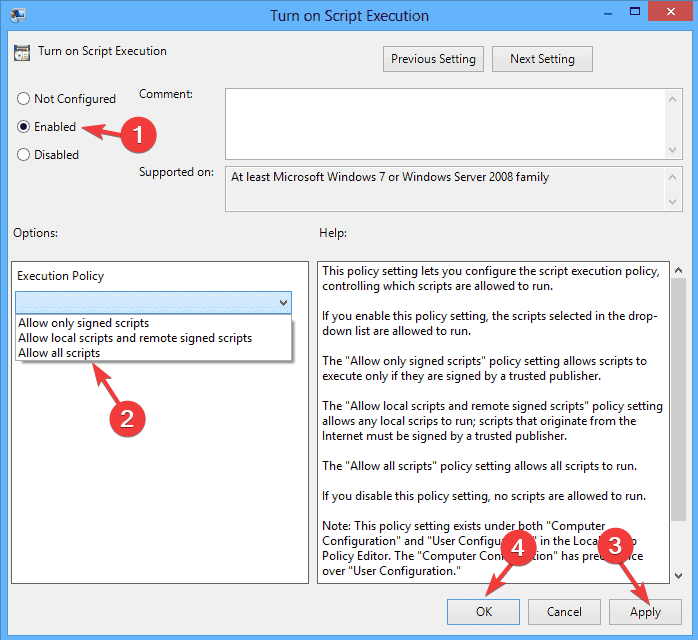The width and height of the screenshot is (698, 640).
Task: Open the Execution Policy dropdown arrow
Action: [283, 303]
